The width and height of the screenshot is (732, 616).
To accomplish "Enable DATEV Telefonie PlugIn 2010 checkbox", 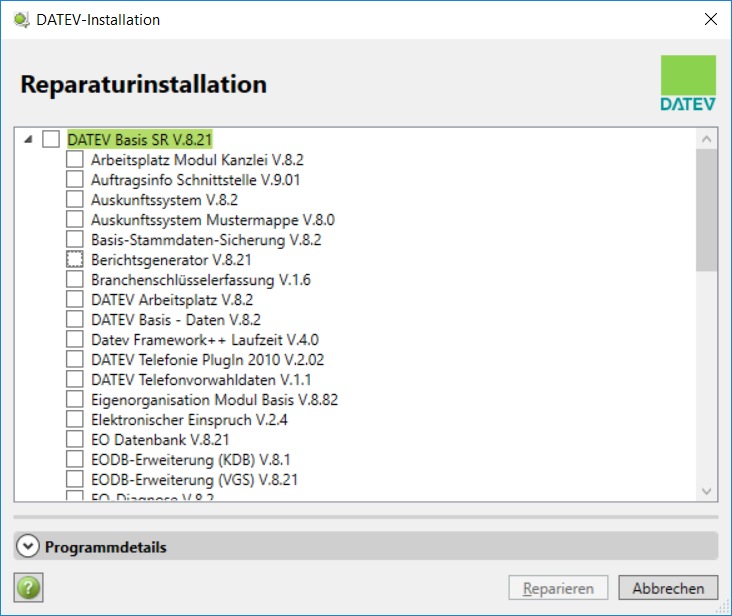I will (75, 359).
